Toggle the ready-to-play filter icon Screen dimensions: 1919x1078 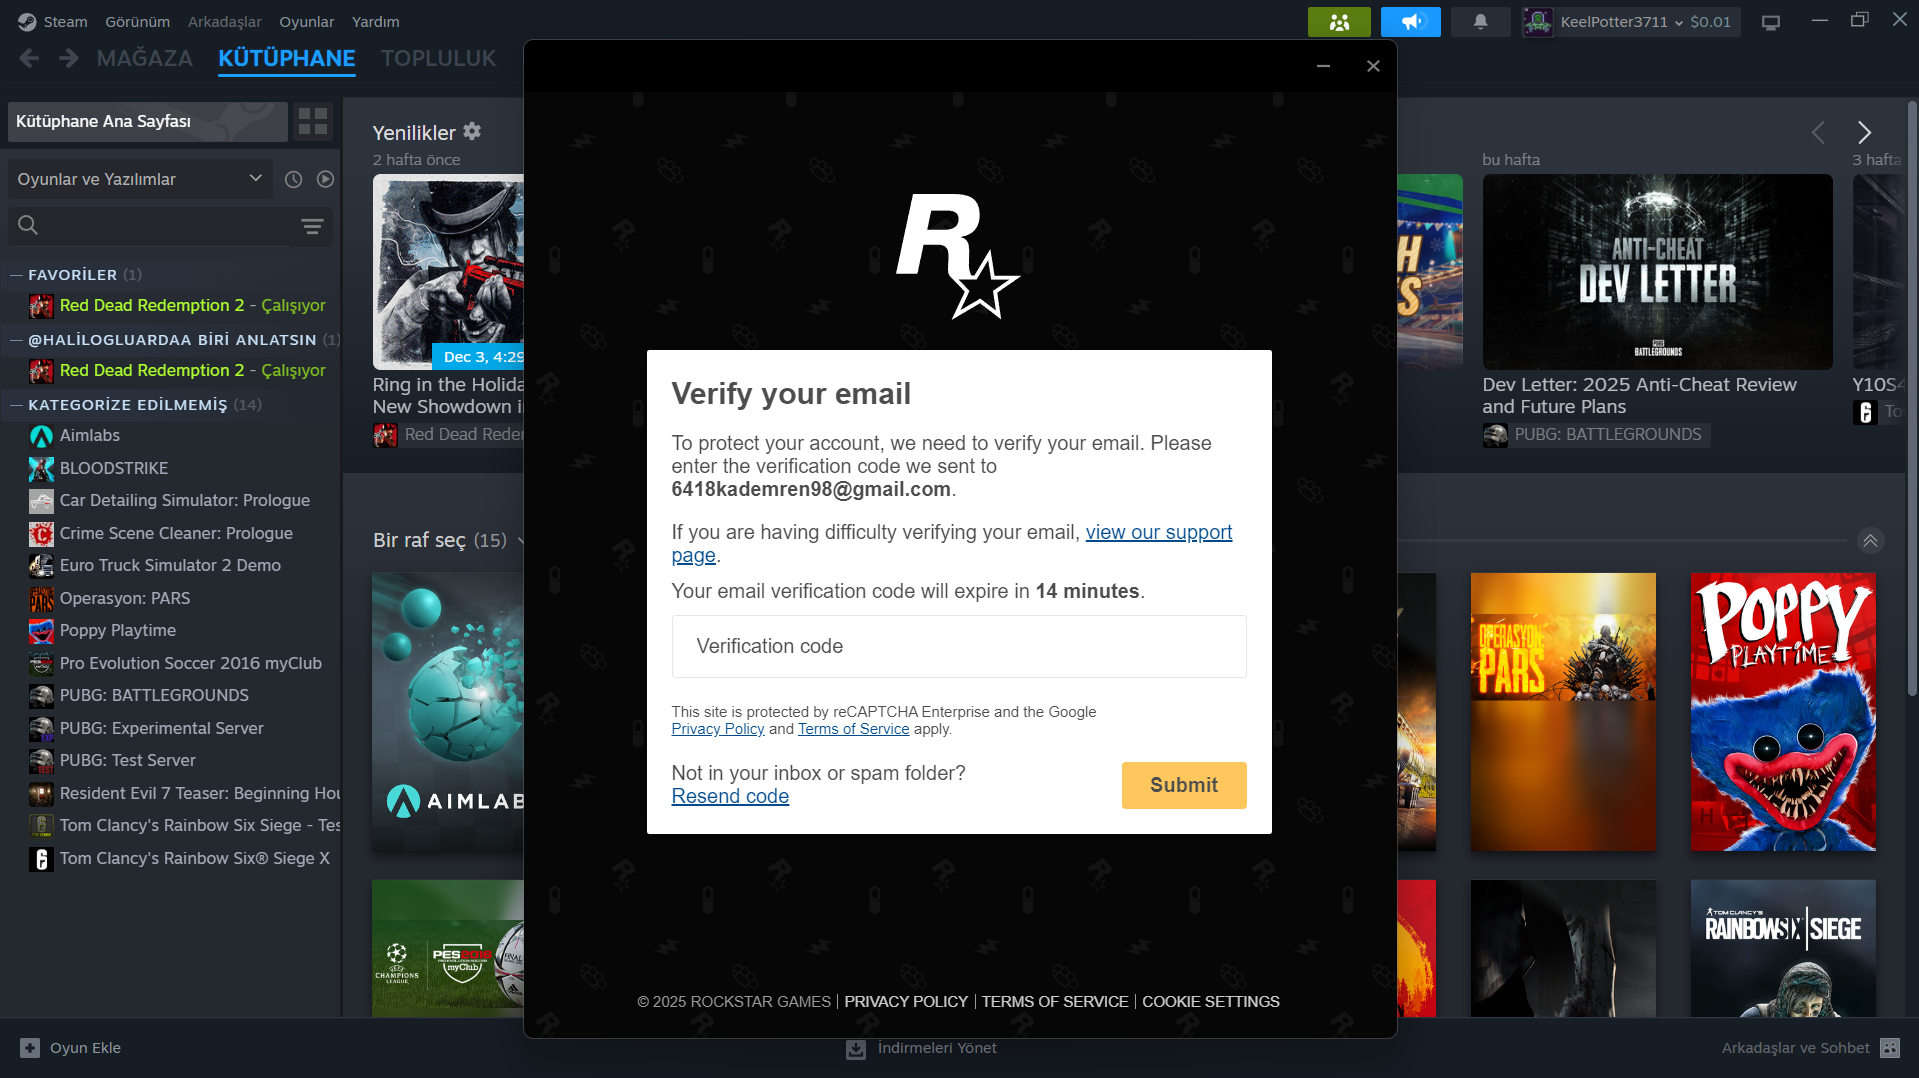[x=325, y=179]
